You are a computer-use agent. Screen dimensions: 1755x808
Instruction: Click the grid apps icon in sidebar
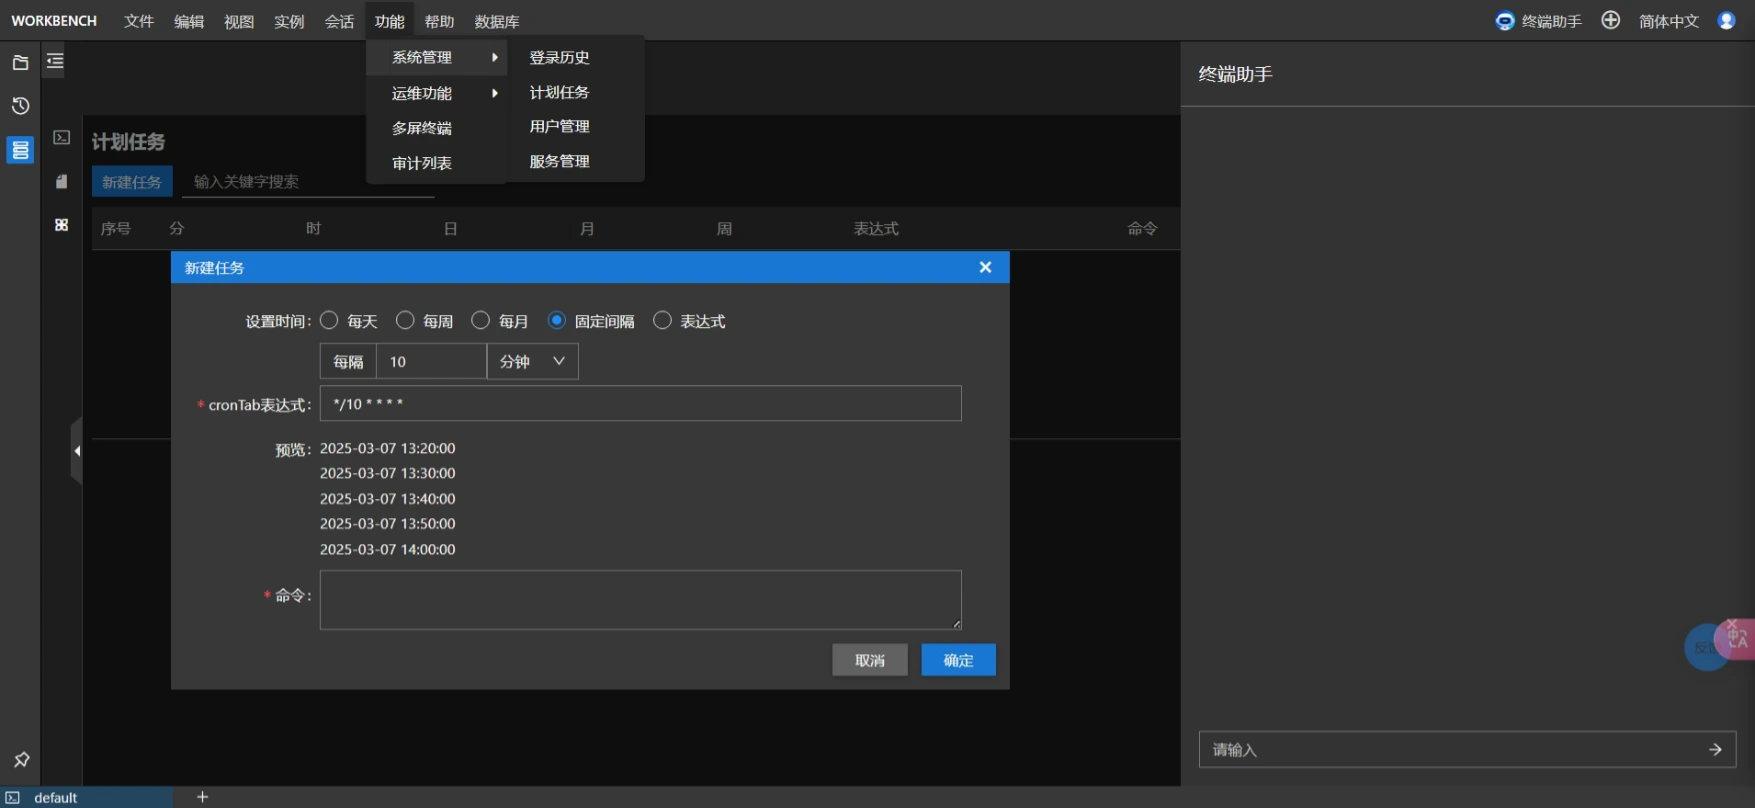[62, 225]
